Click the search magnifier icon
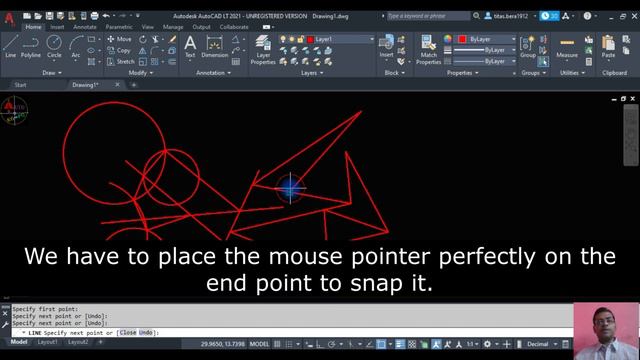Image resolution: width=640 pixels, height=360 pixels. click(x=476, y=16)
